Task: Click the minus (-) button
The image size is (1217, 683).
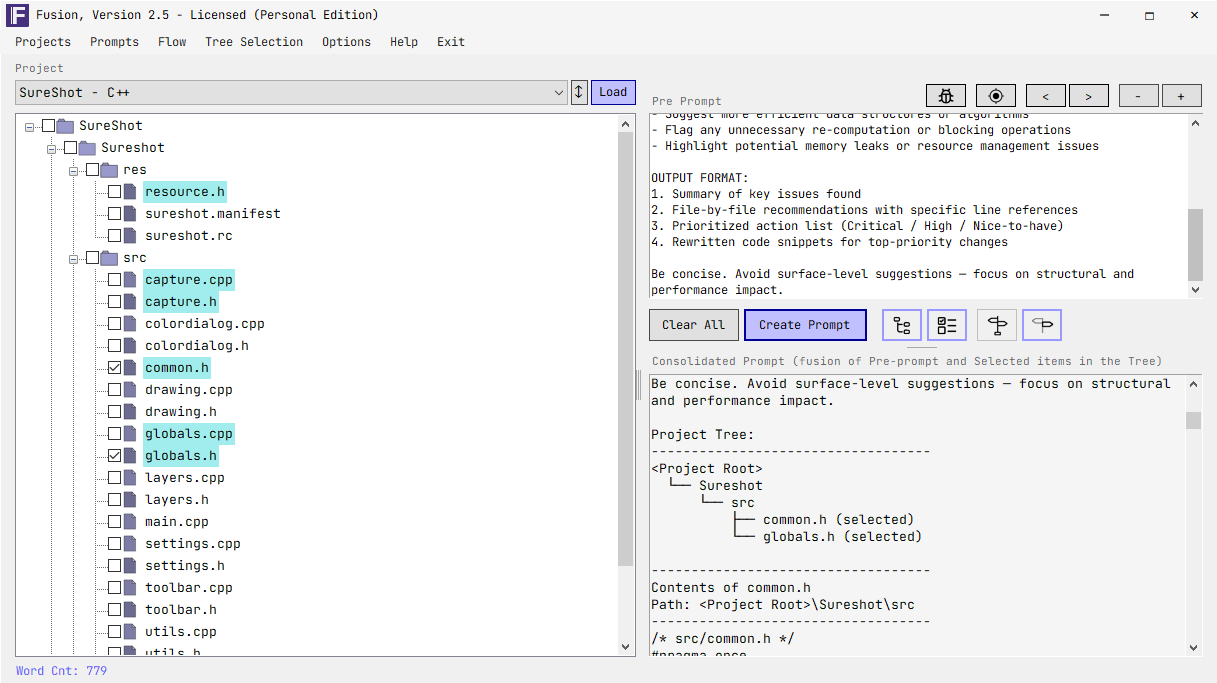Action: coord(1138,96)
